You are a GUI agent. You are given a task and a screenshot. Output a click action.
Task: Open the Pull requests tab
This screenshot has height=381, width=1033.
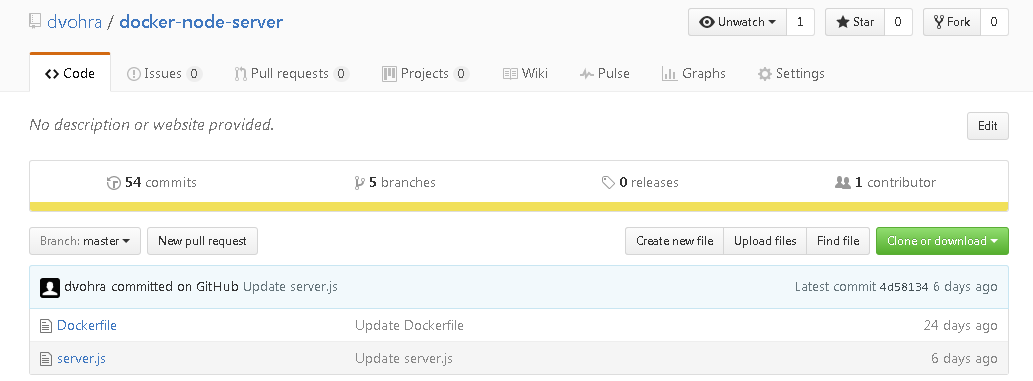(291, 73)
